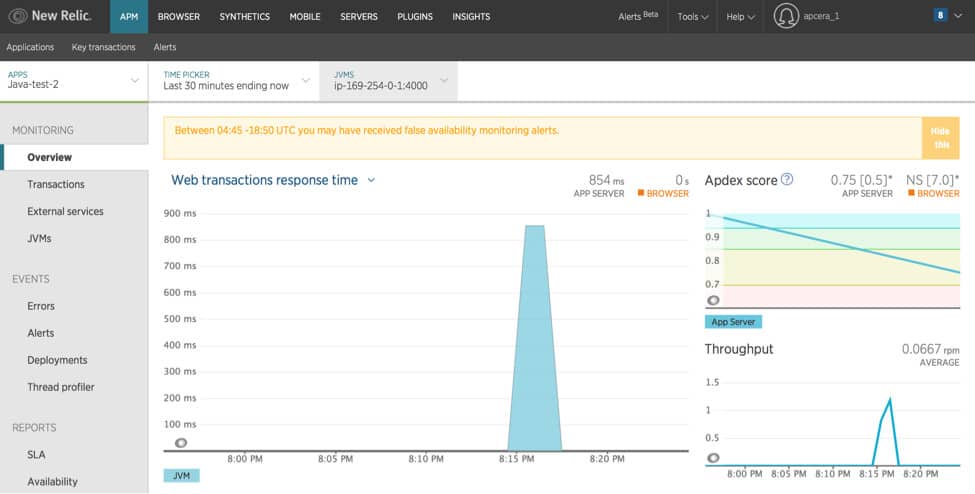
Task: Open the Tools menu
Action: click(693, 17)
